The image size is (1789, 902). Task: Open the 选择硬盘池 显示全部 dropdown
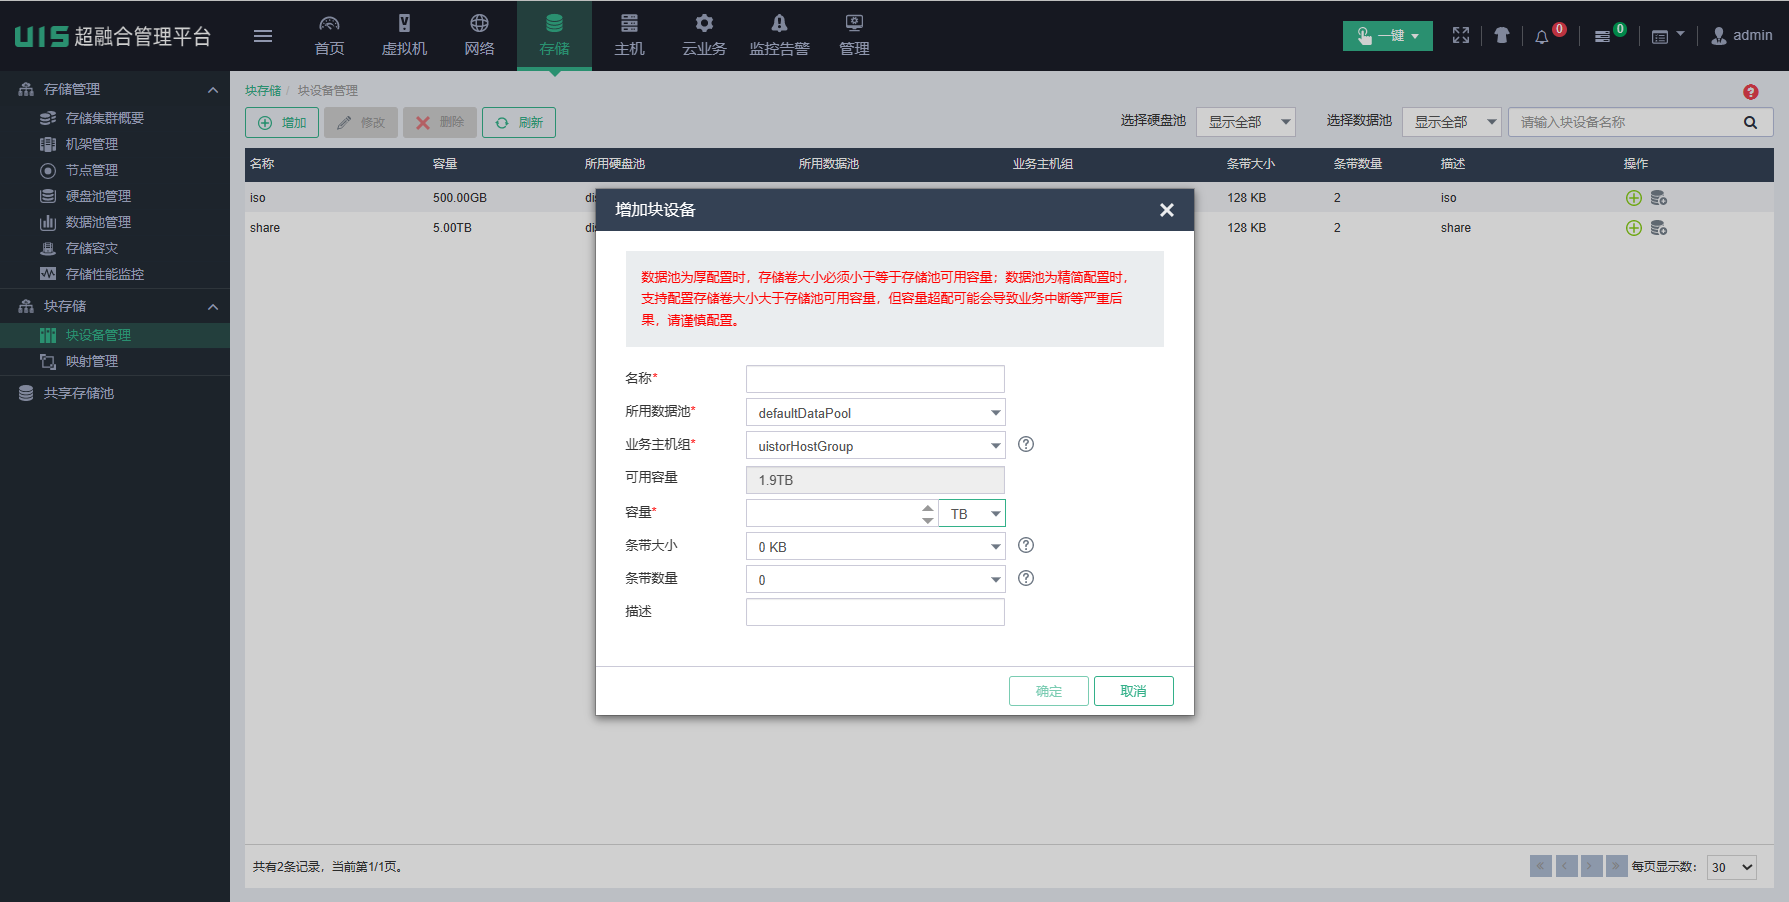coord(1245,122)
